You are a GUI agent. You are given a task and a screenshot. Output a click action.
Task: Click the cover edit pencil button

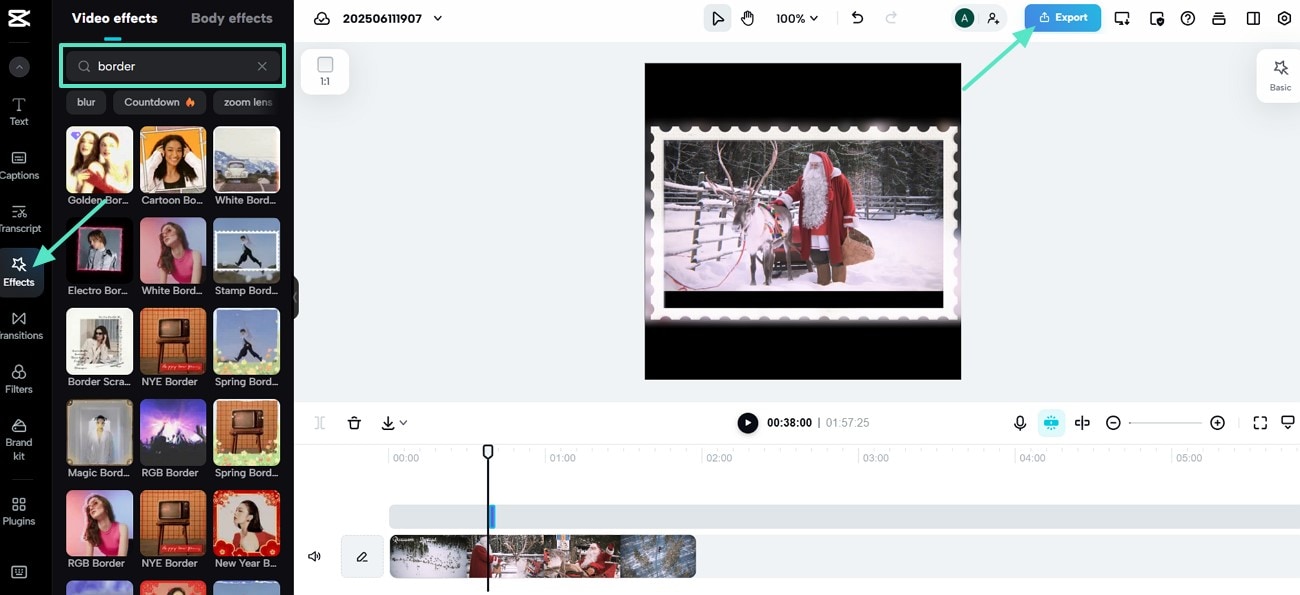click(x=362, y=557)
